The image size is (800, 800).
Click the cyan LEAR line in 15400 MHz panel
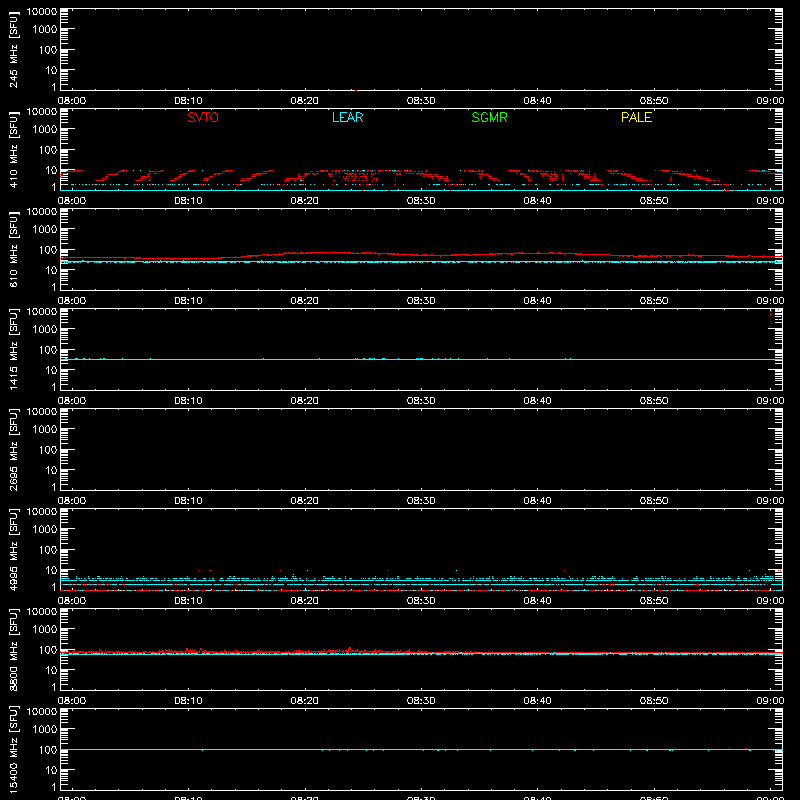(x=421, y=749)
